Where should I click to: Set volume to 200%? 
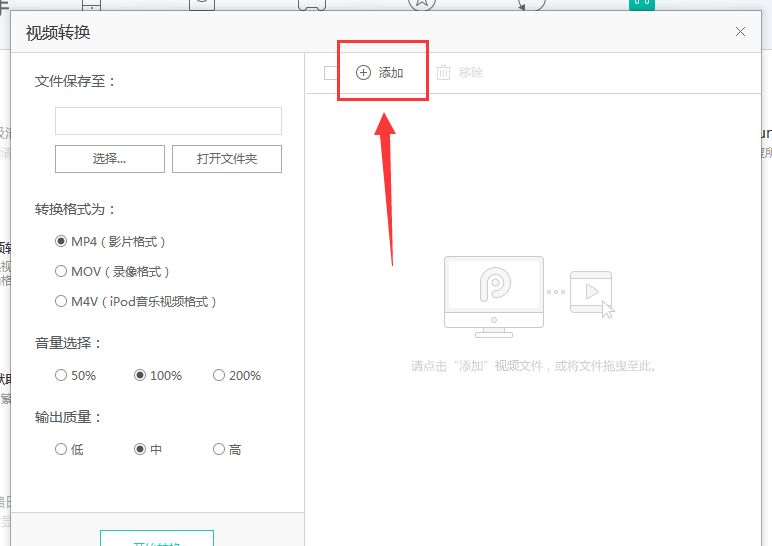click(x=219, y=375)
